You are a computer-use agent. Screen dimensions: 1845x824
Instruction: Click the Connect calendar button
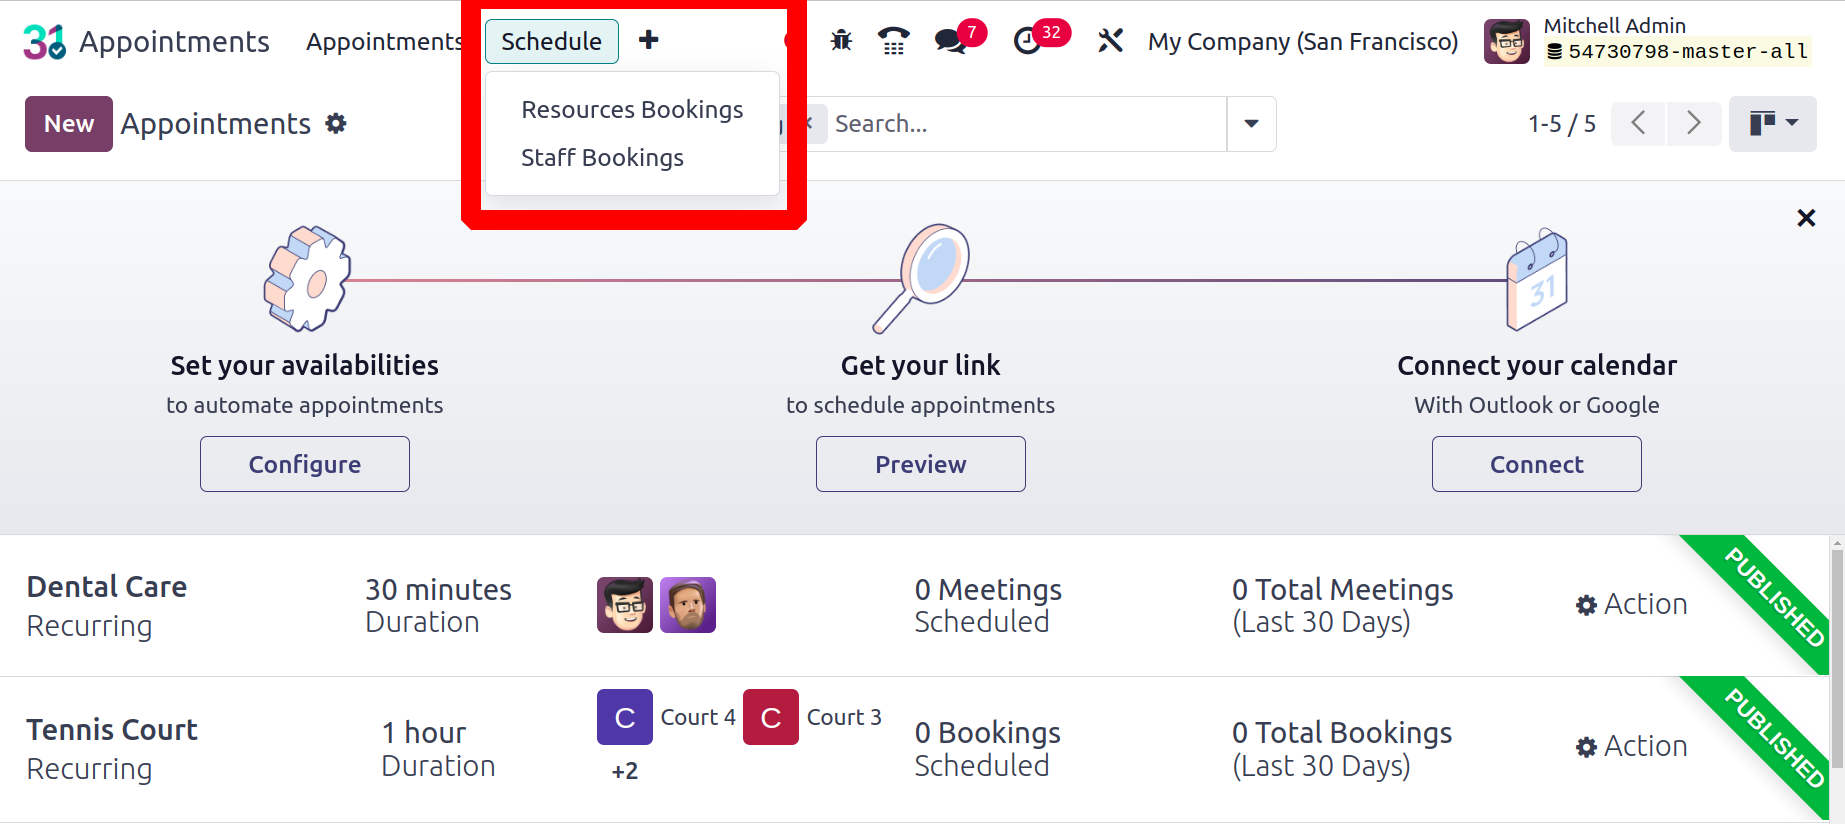(x=1537, y=464)
